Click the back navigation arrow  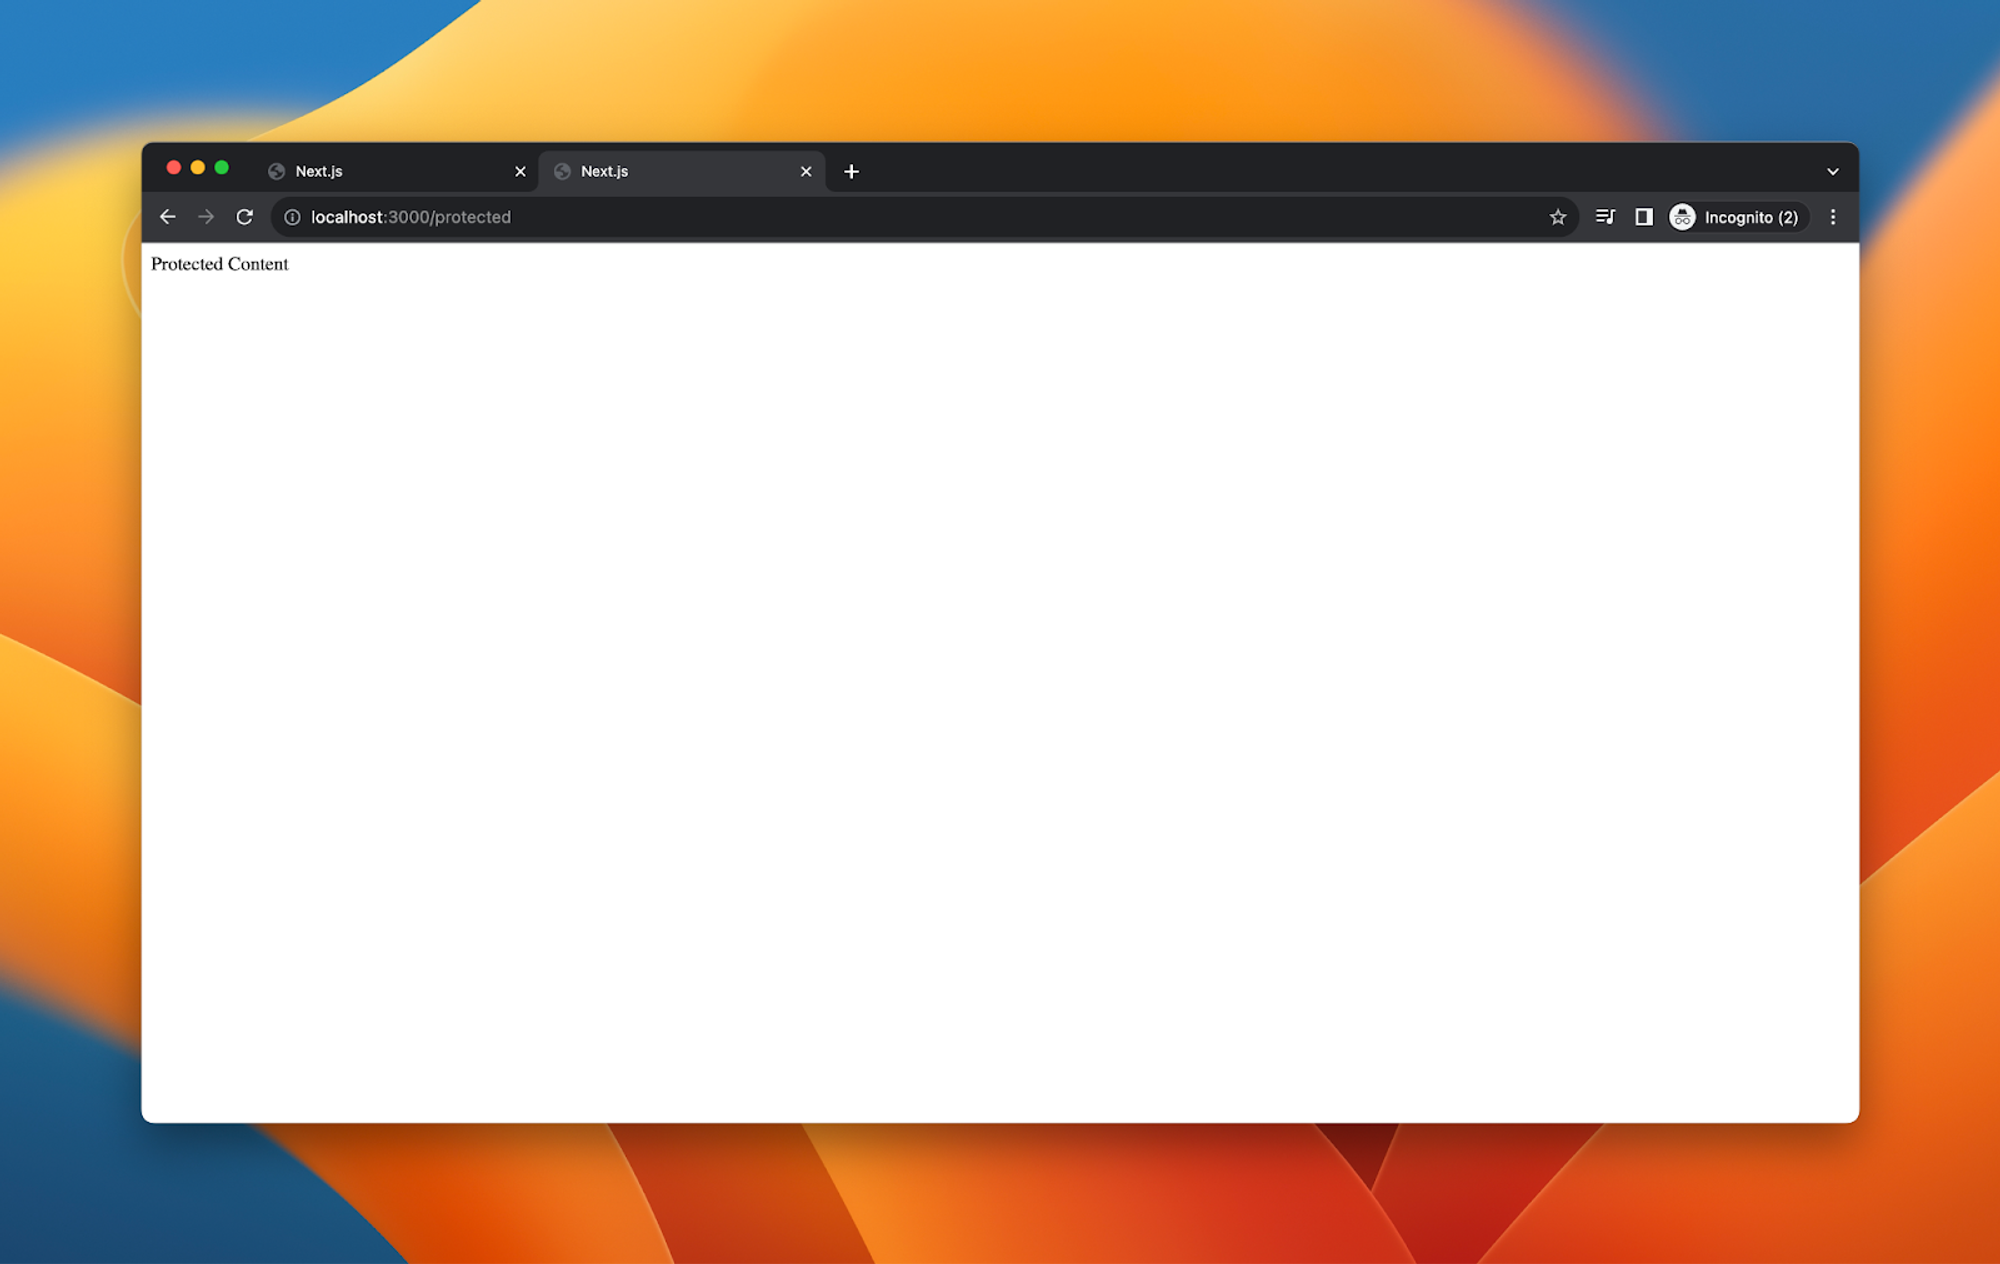click(168, 217)
